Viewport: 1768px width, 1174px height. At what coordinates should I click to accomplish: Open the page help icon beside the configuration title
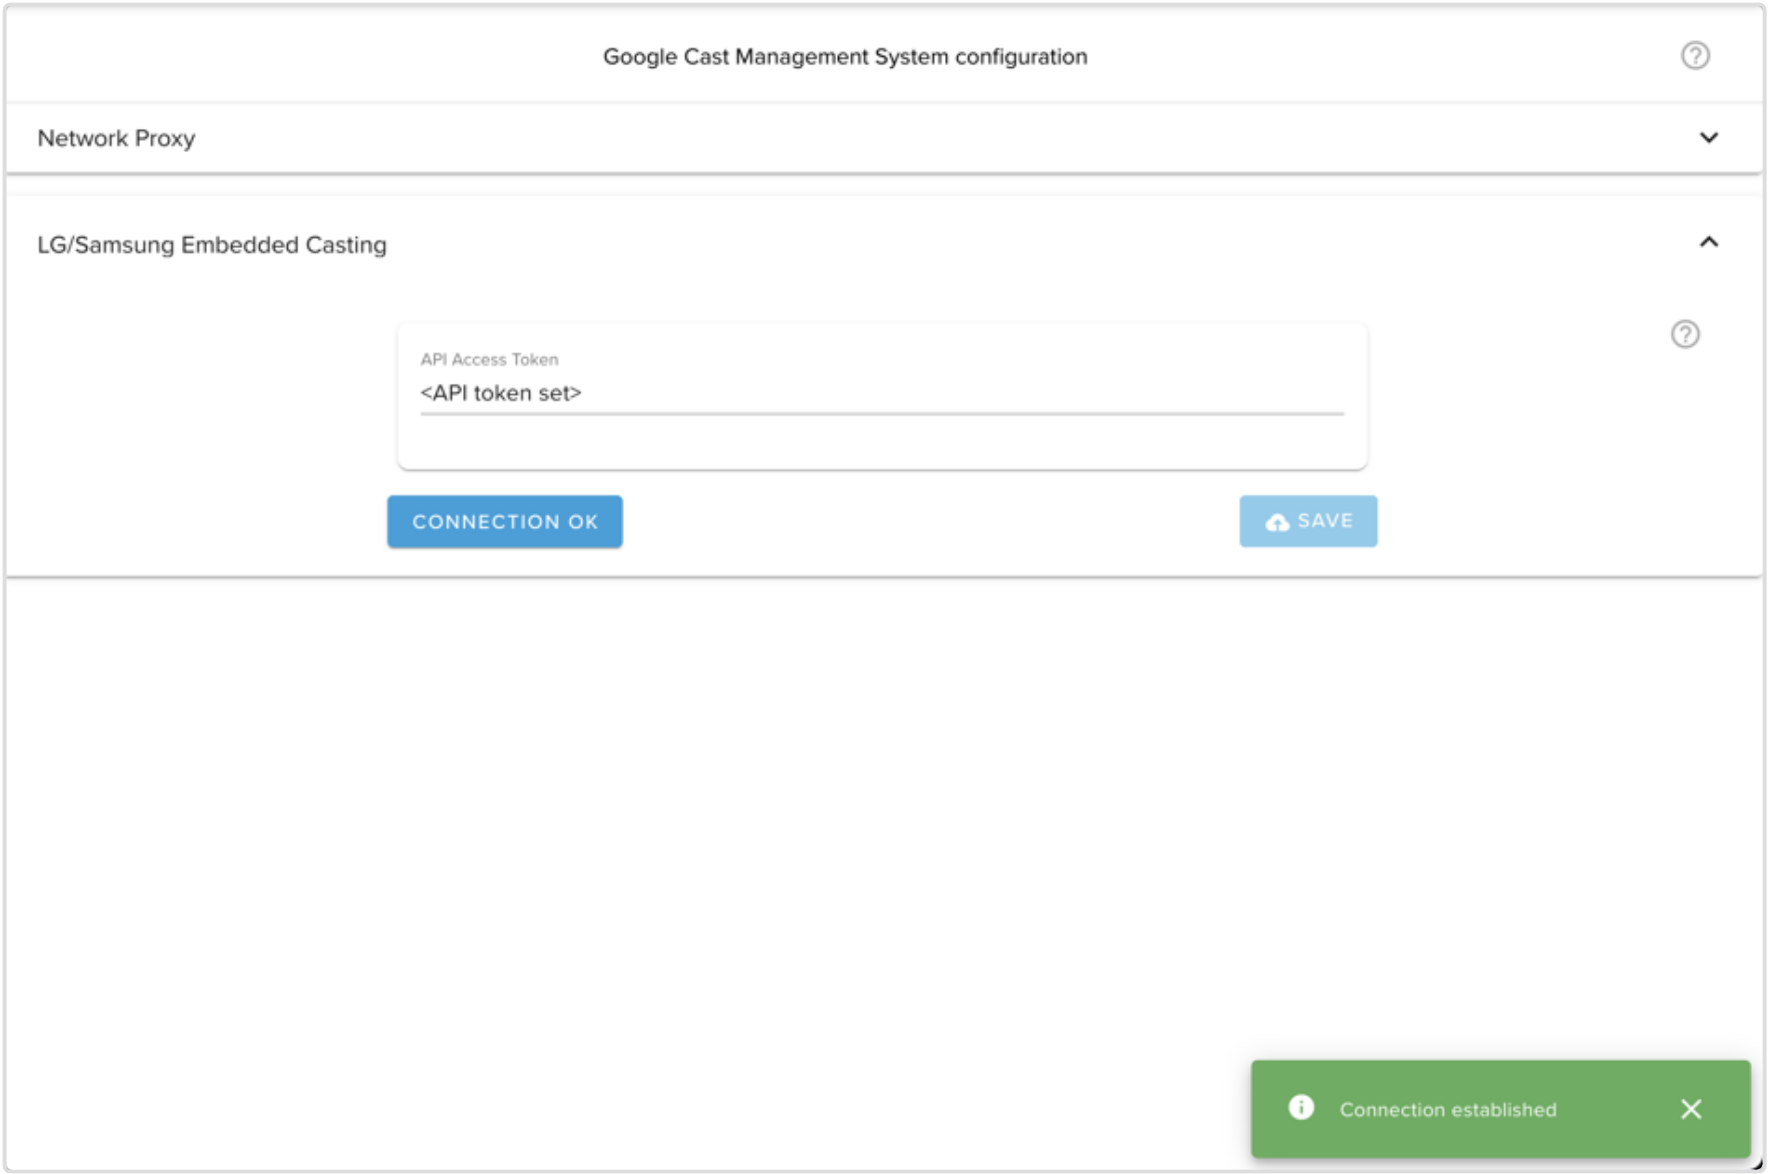(1694, 56)
